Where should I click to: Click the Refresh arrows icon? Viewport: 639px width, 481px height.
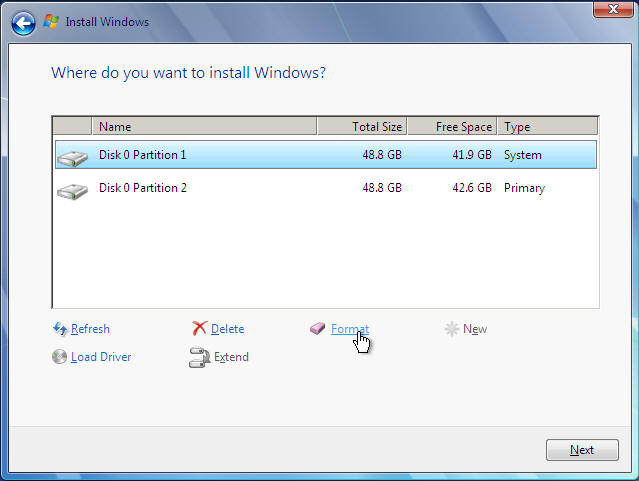(59, 329)
